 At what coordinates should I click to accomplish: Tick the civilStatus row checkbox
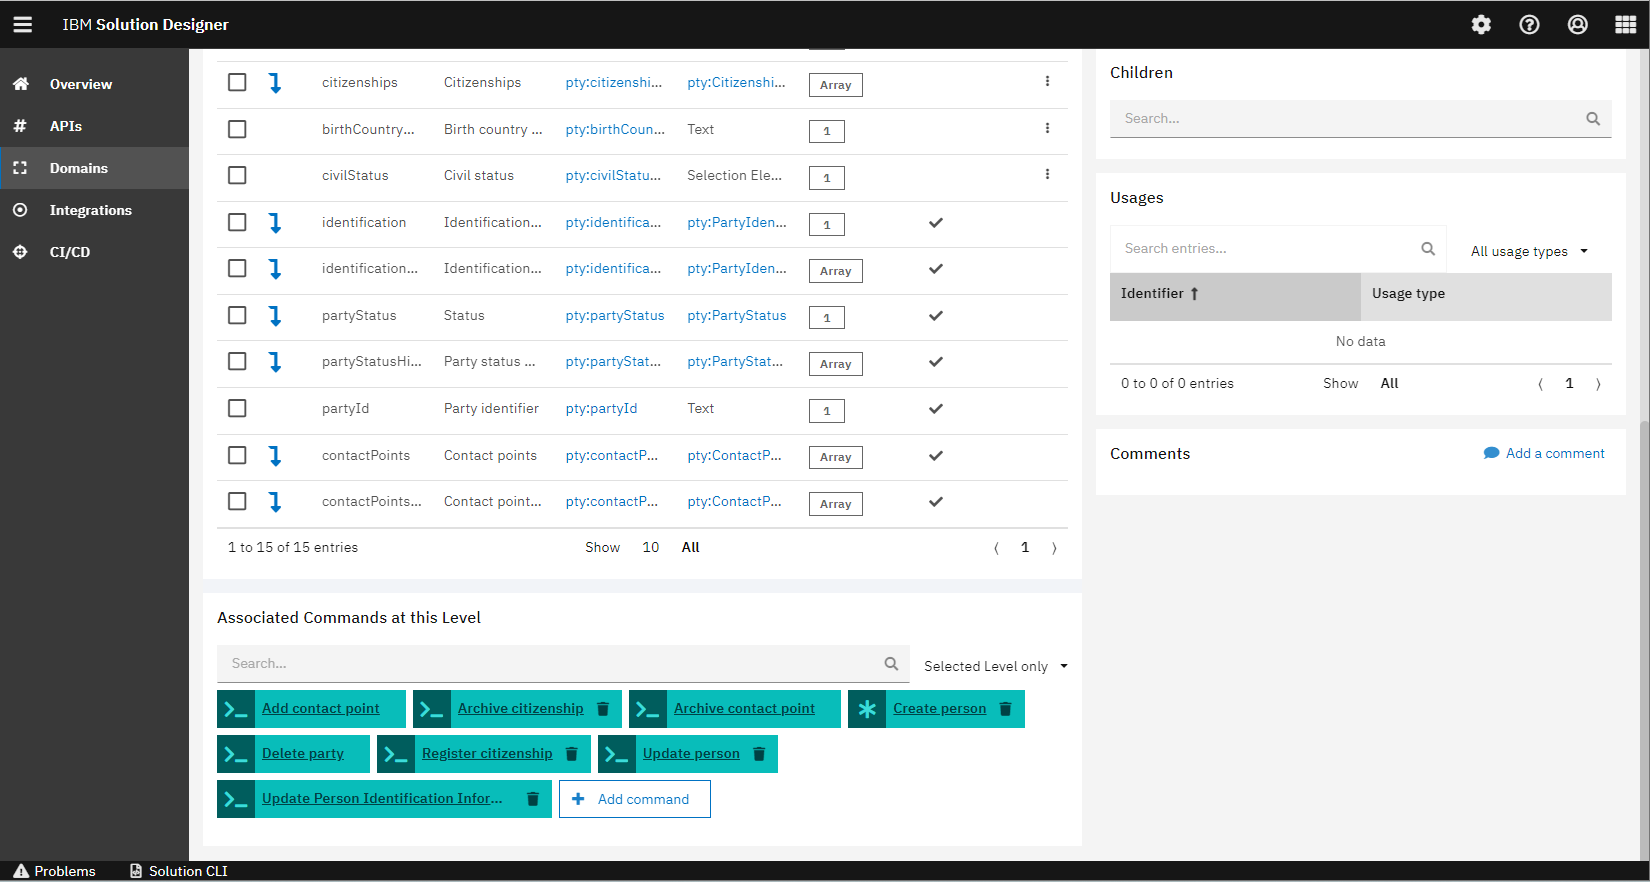tap(237, 175)
